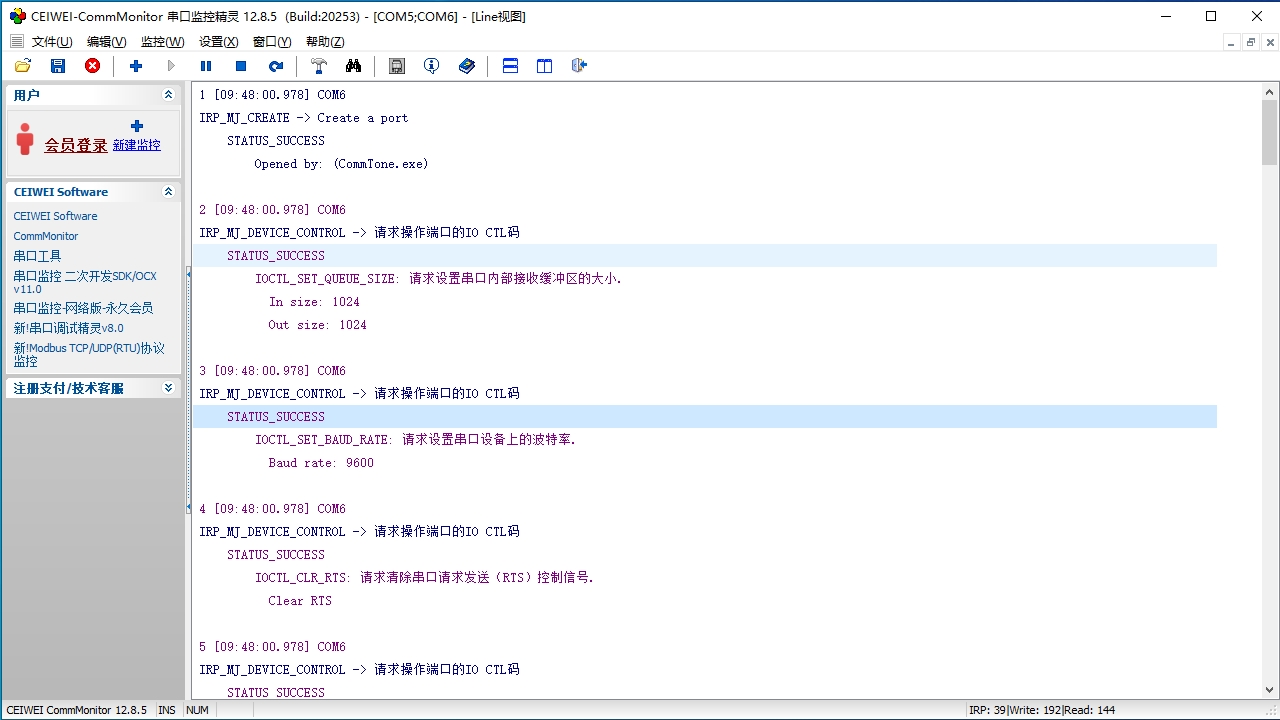Collapse the CEIWEI Software panel
The height and width of the screenshot is (720, 1280).
(168, 192)
